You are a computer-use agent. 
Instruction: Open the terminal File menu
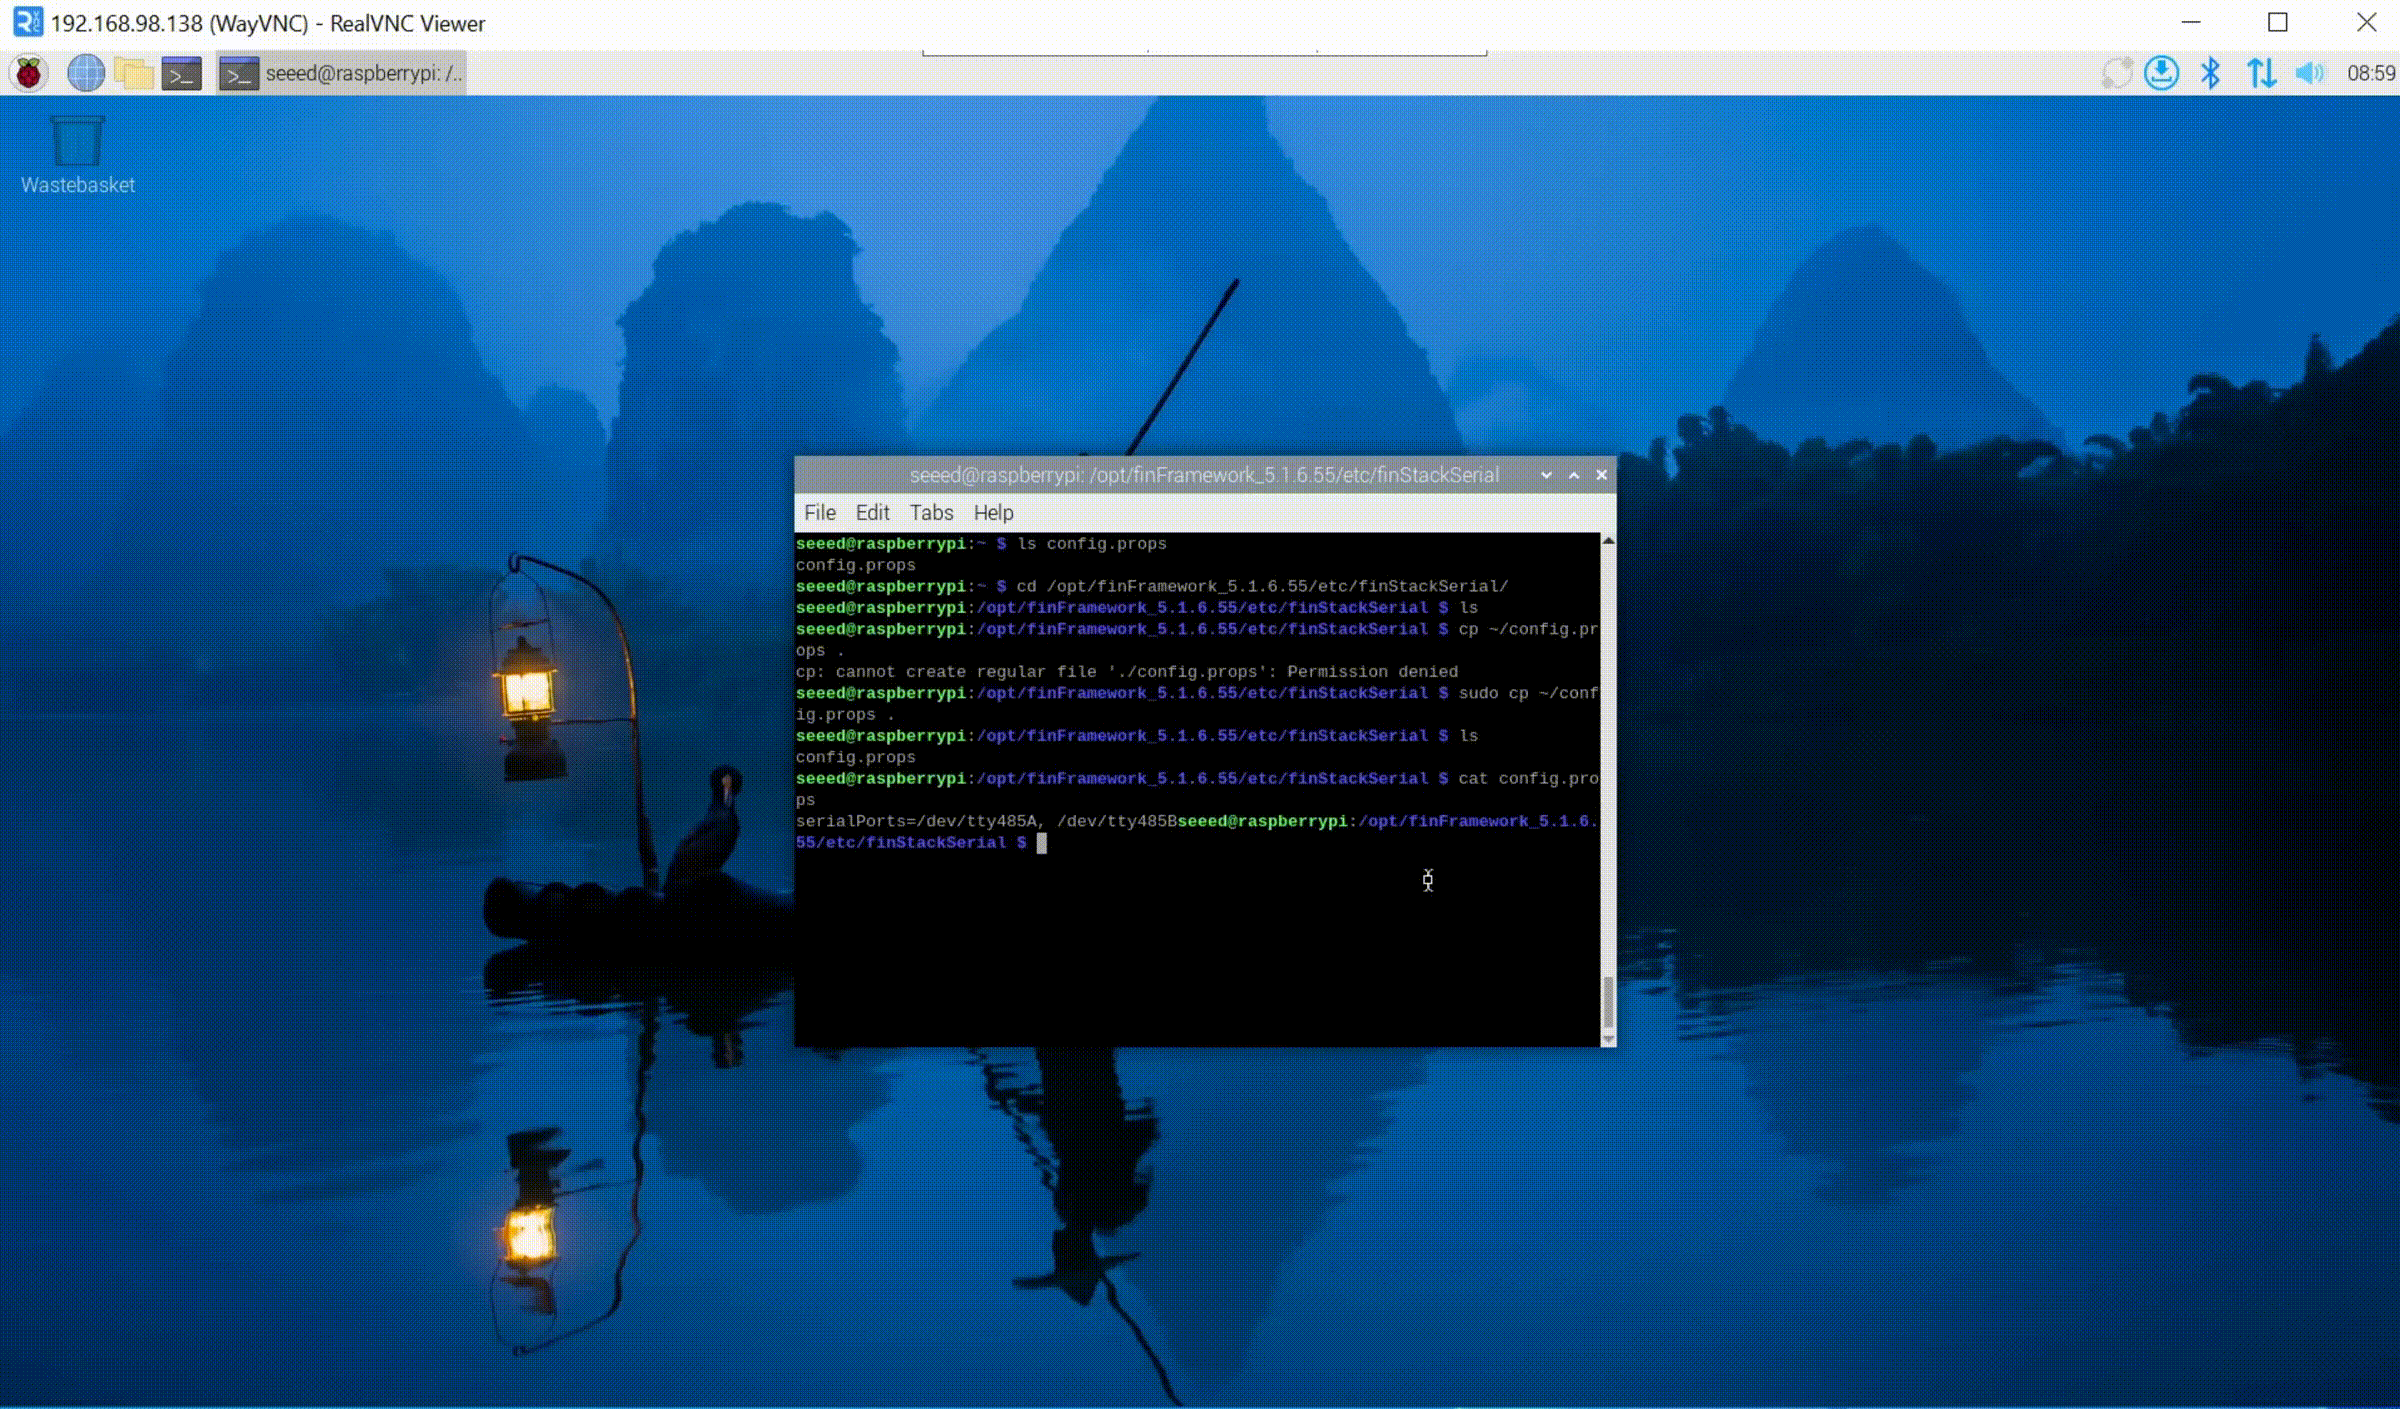pos(819,512)
